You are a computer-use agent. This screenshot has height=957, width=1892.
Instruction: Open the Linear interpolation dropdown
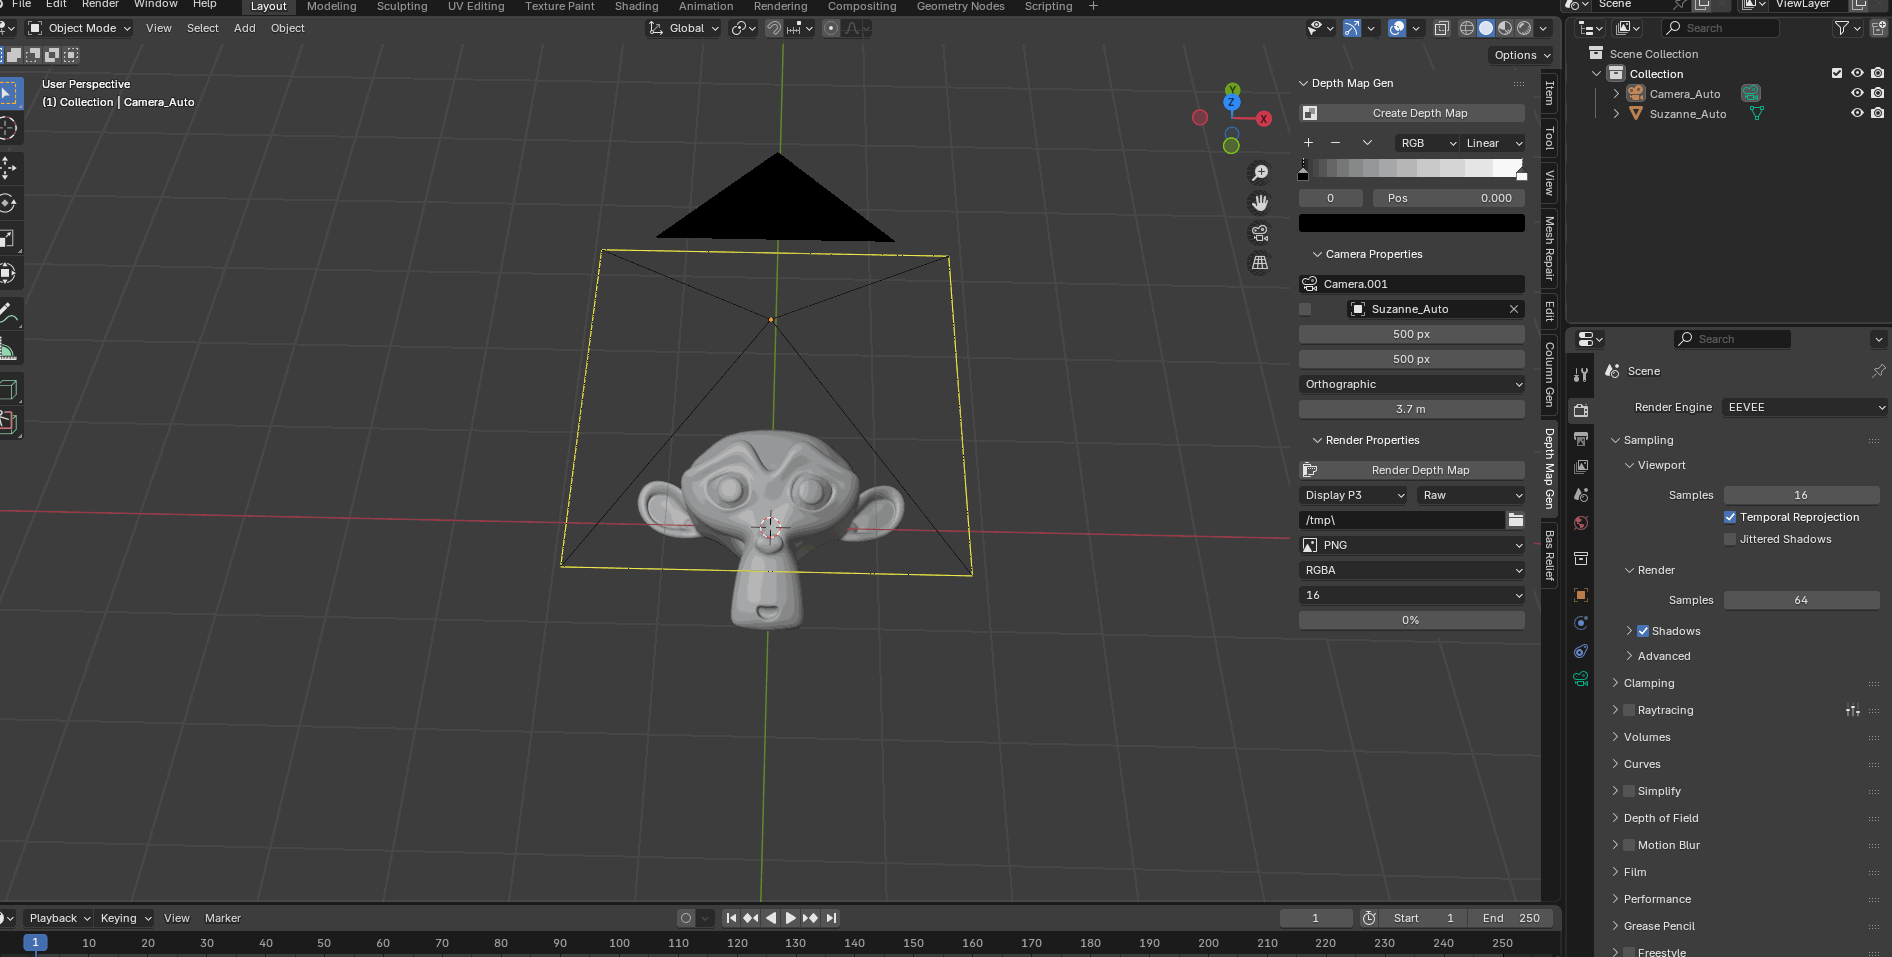click(x=1493, y=143)
